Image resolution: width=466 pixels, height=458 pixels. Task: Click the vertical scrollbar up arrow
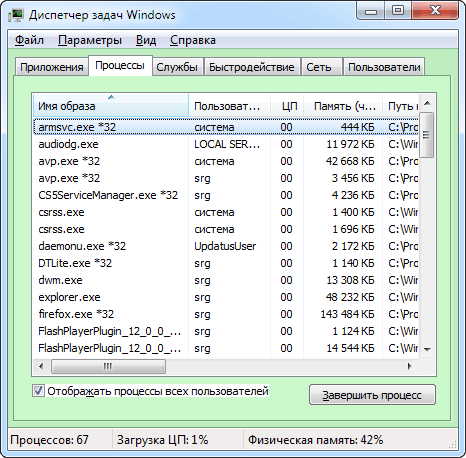point(427,103)
